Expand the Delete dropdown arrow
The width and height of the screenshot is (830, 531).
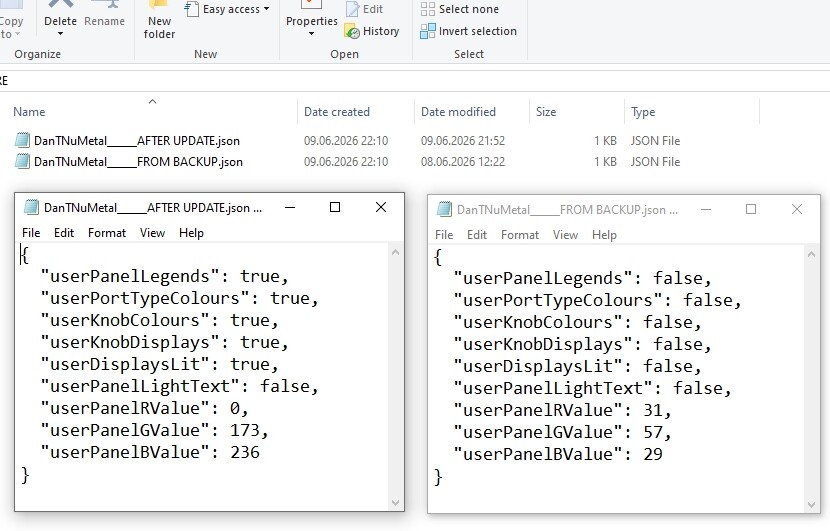(x=60, y=34)
